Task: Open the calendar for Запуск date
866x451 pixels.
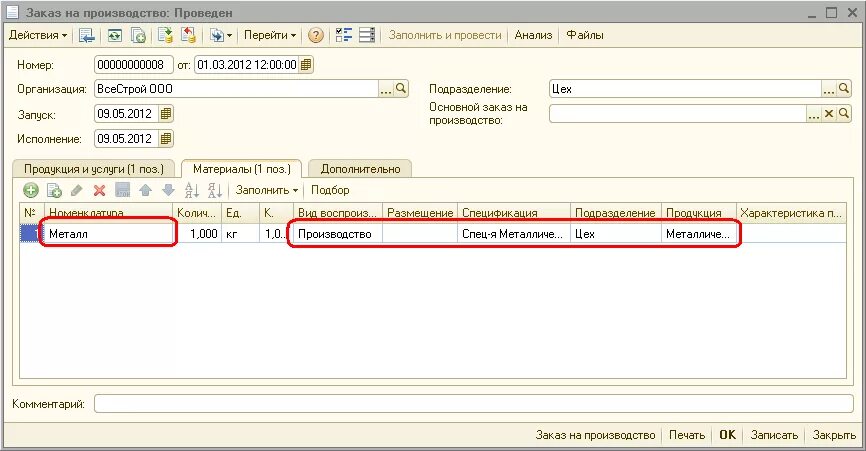Action: point(166,114)
